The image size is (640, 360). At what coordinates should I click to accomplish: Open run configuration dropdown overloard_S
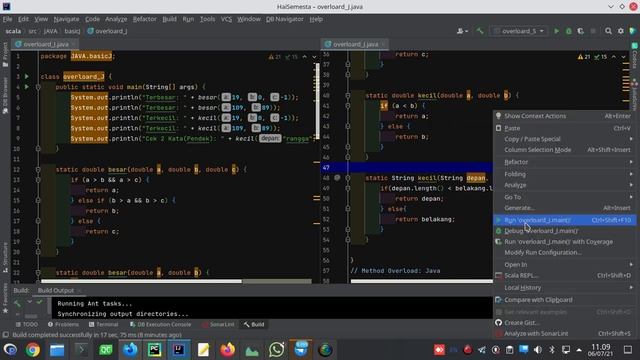tap(518, 31)
